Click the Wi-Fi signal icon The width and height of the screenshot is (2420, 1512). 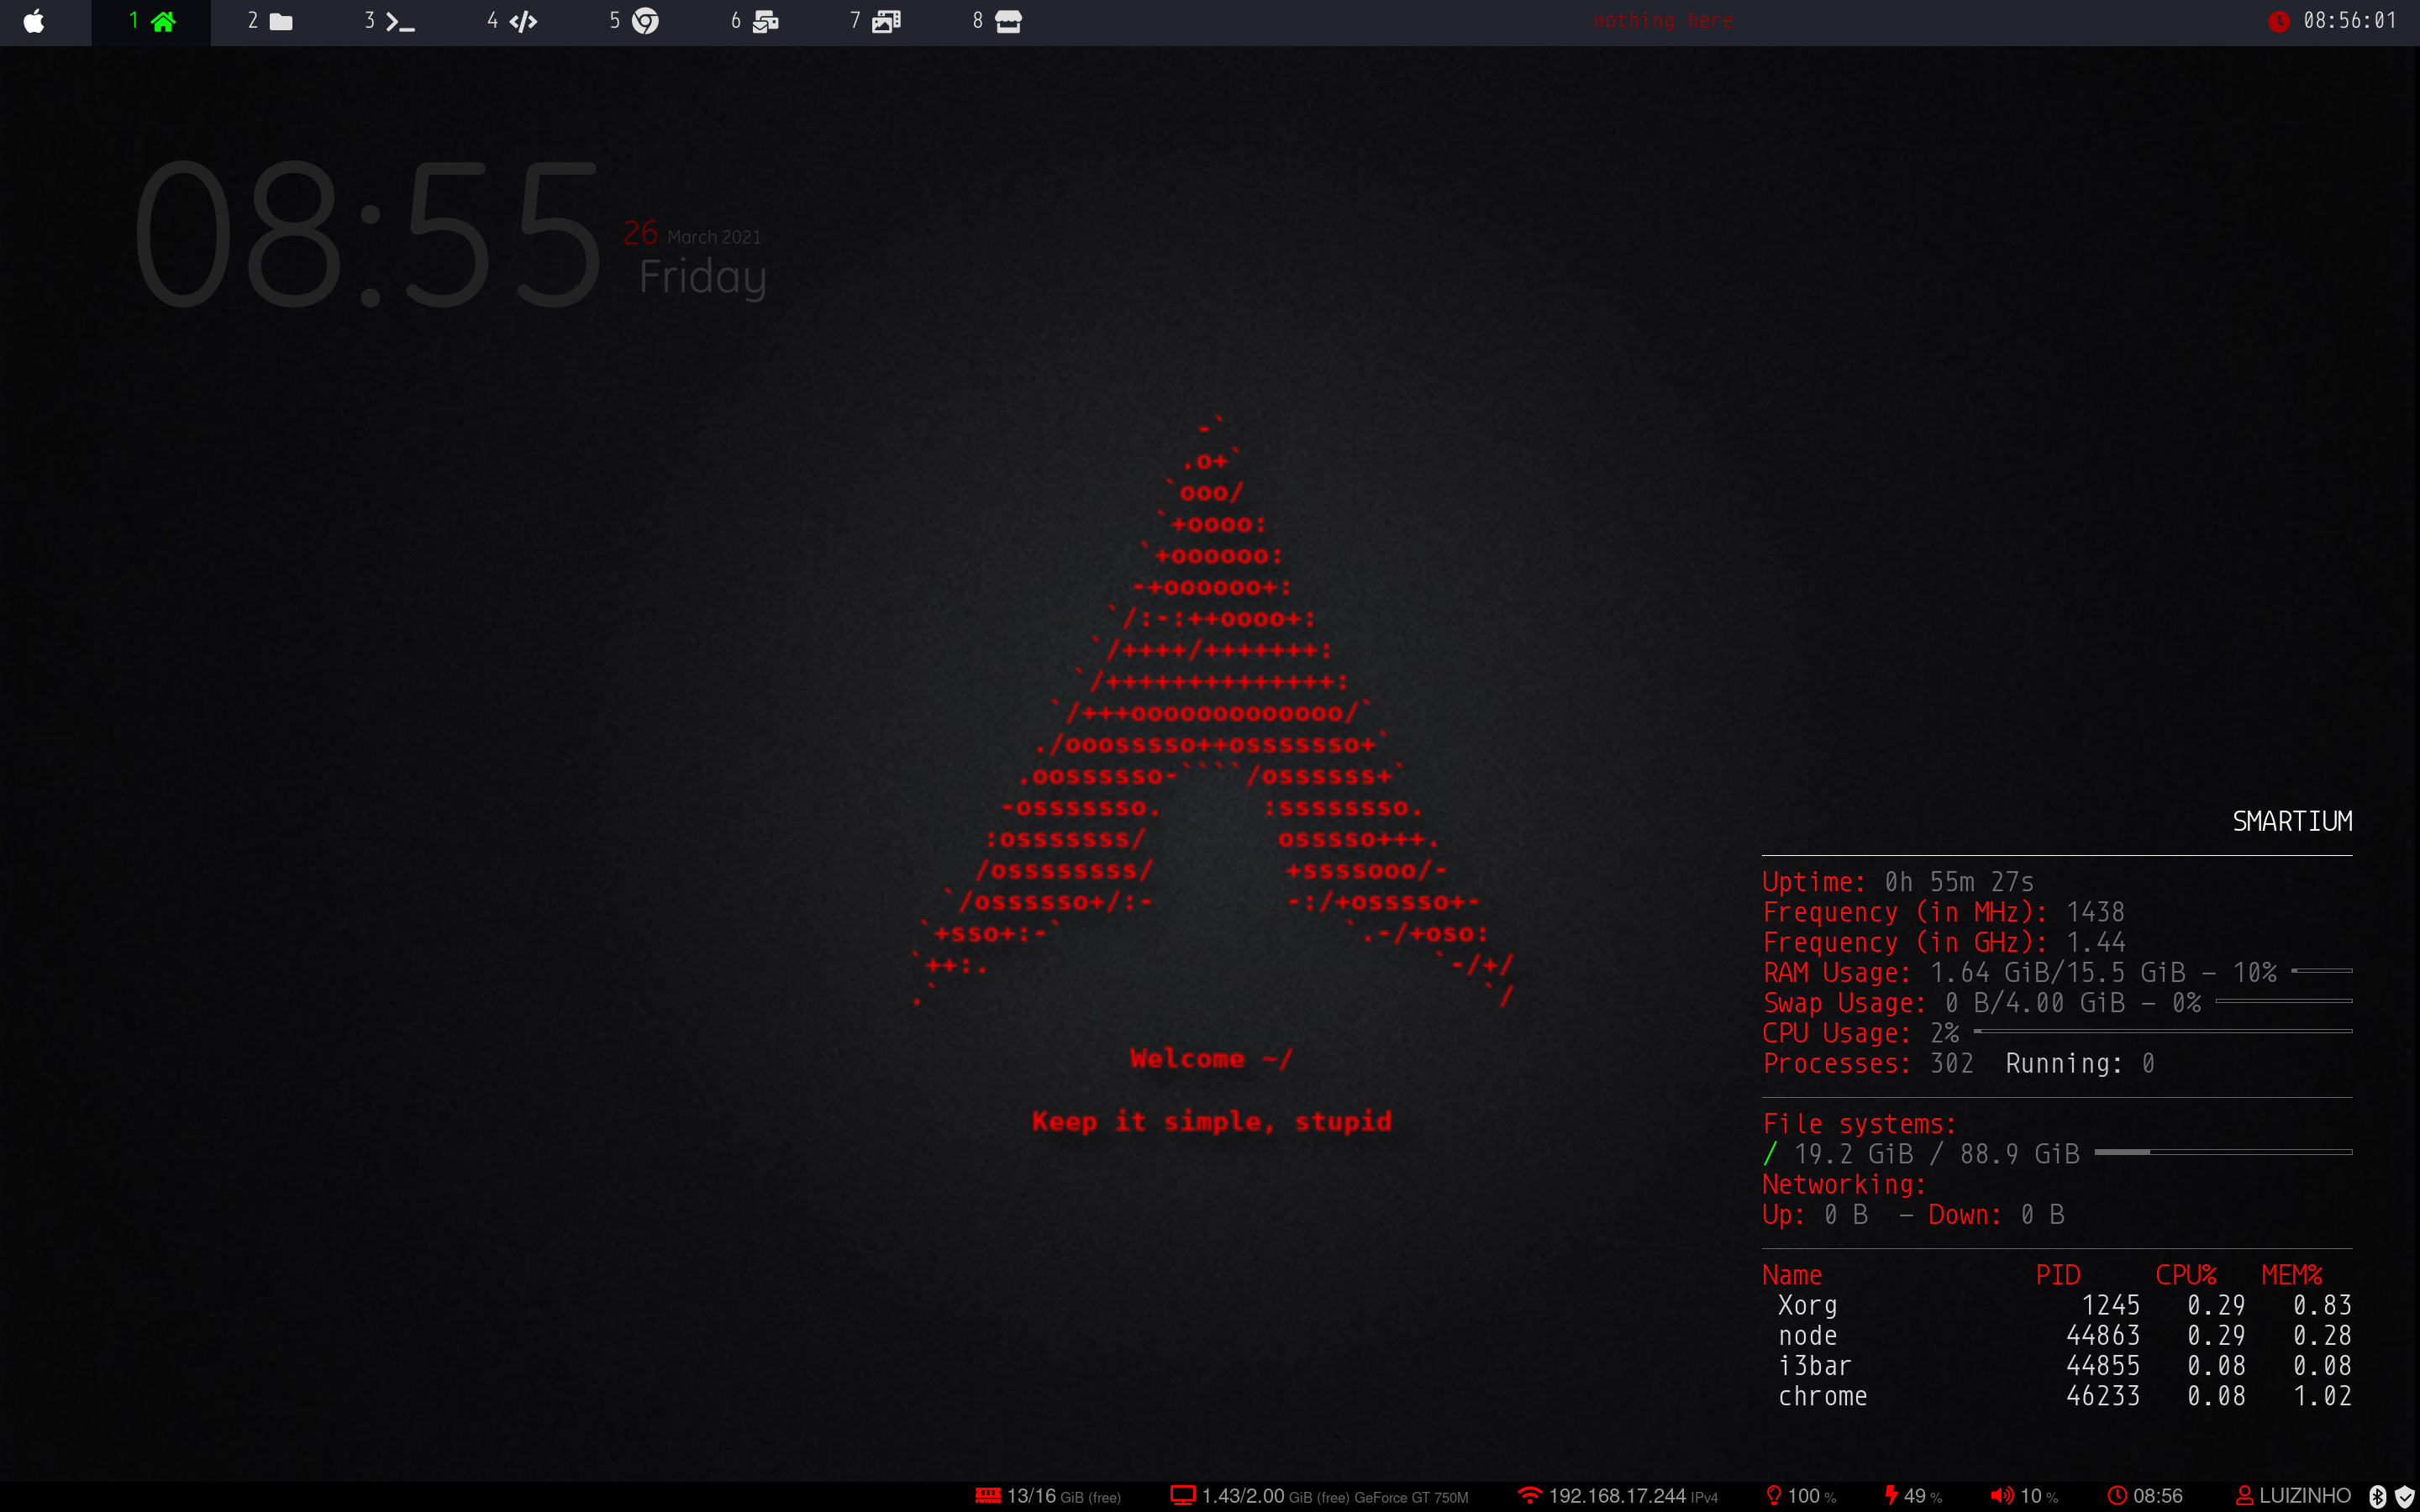(1530, 1495)
